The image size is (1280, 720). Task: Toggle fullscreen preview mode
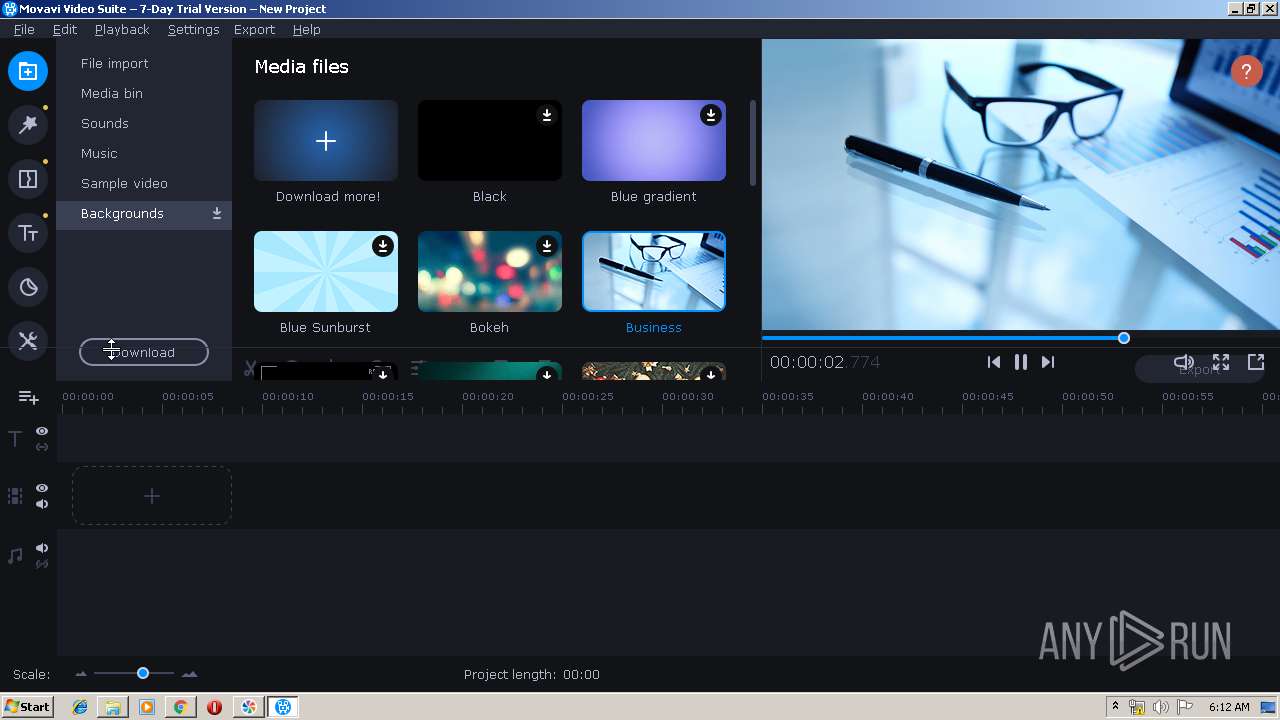point(1221,362)
